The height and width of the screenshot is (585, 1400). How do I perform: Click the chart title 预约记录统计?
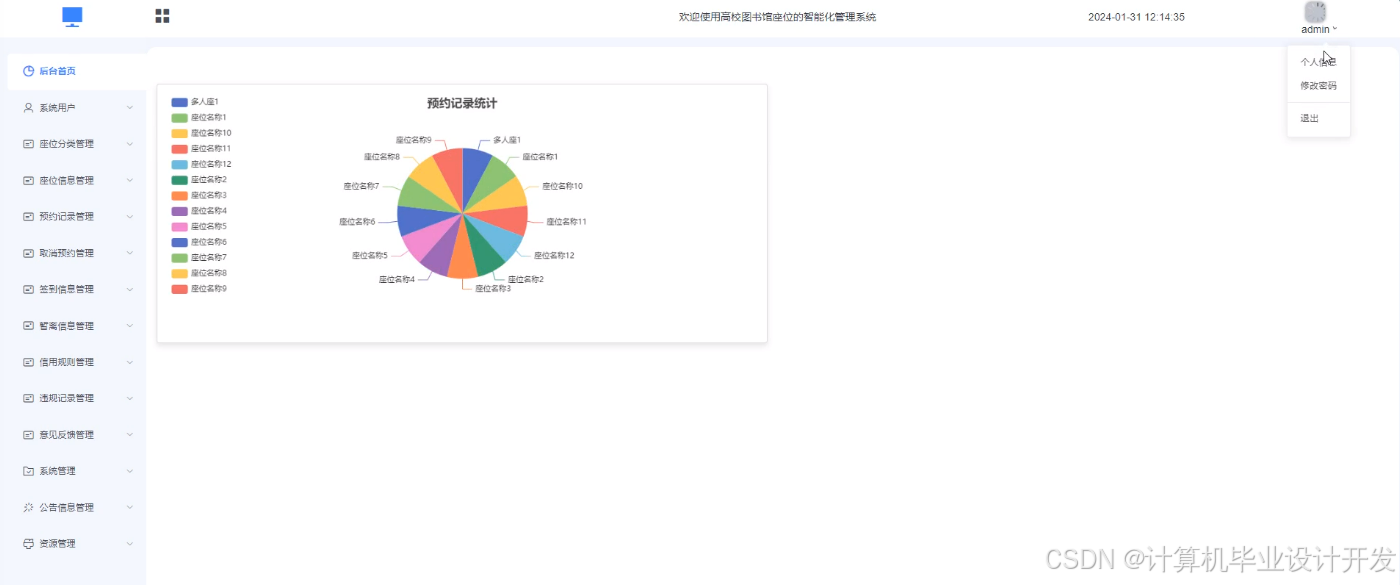click(462, 104)
